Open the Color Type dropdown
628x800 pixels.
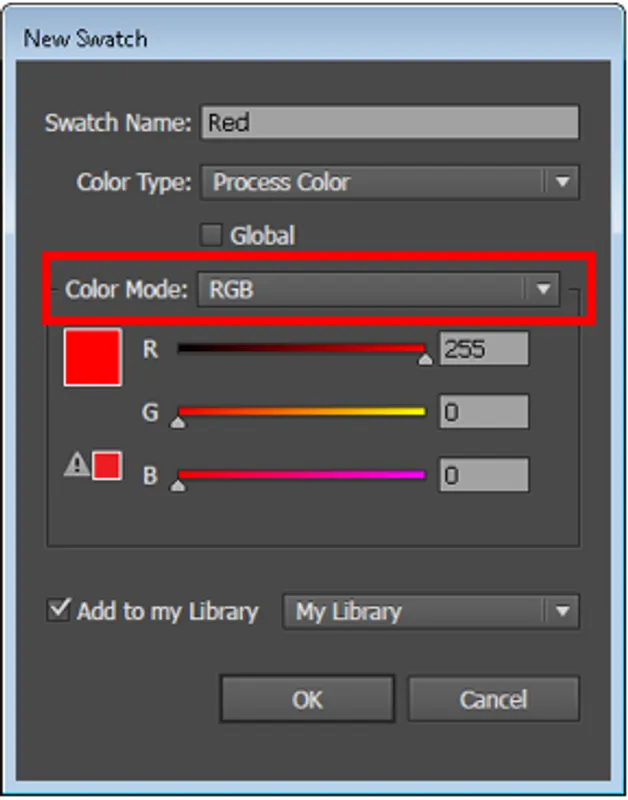point(561,183)
